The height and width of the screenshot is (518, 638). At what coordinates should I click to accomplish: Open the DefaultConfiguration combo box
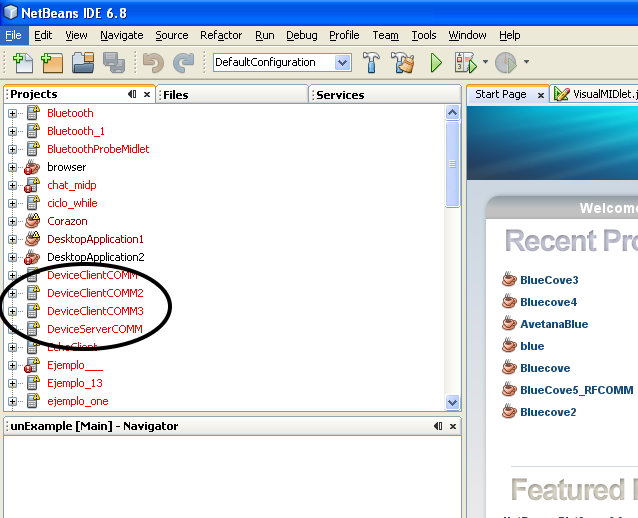pos(282,63)
